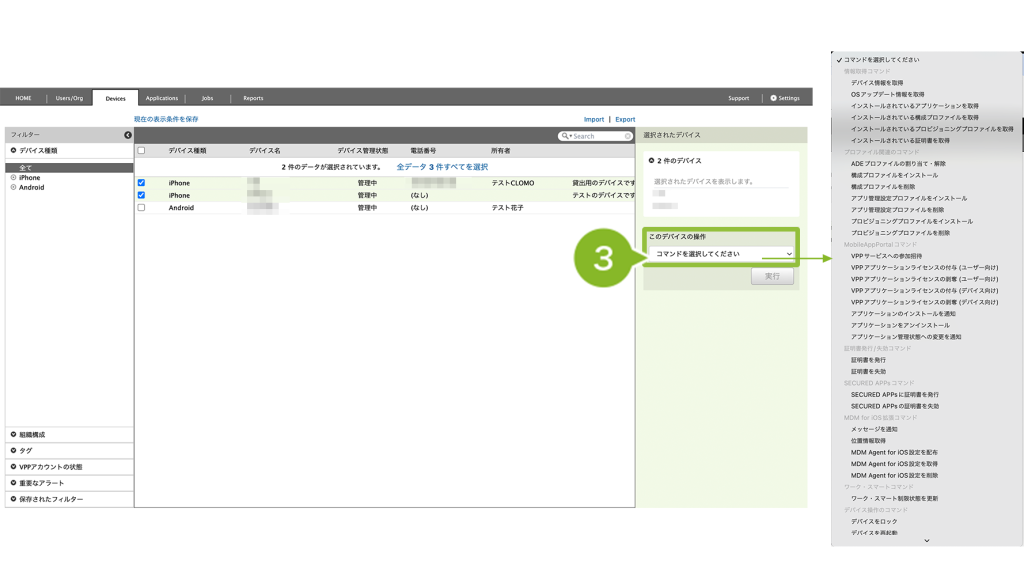Click the expand icon beside iPhone filter

point(13,177)
